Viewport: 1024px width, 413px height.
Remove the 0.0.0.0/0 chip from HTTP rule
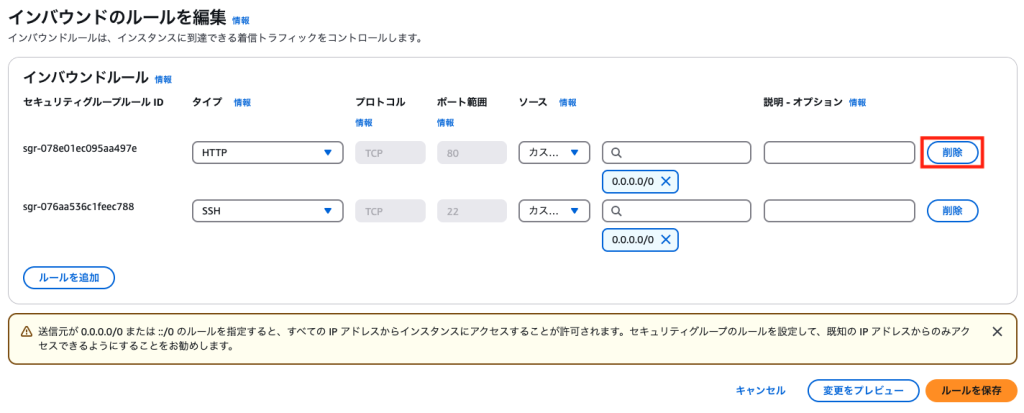(x=665, y=182)
